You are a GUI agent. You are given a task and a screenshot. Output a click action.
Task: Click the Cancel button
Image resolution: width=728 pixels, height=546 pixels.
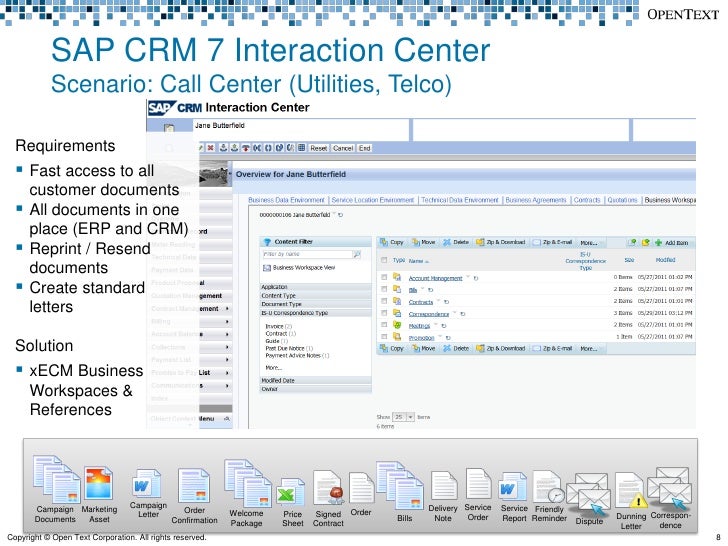343,148
